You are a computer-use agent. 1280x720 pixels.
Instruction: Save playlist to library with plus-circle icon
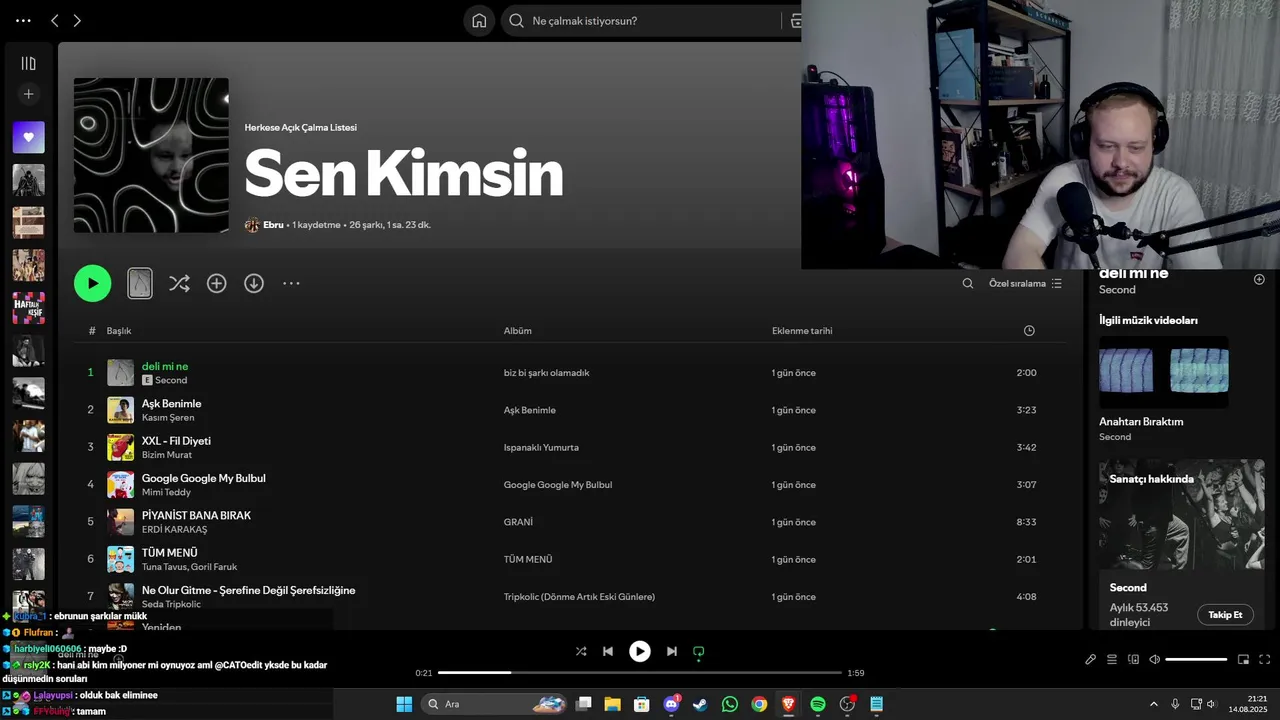point(216,284)
